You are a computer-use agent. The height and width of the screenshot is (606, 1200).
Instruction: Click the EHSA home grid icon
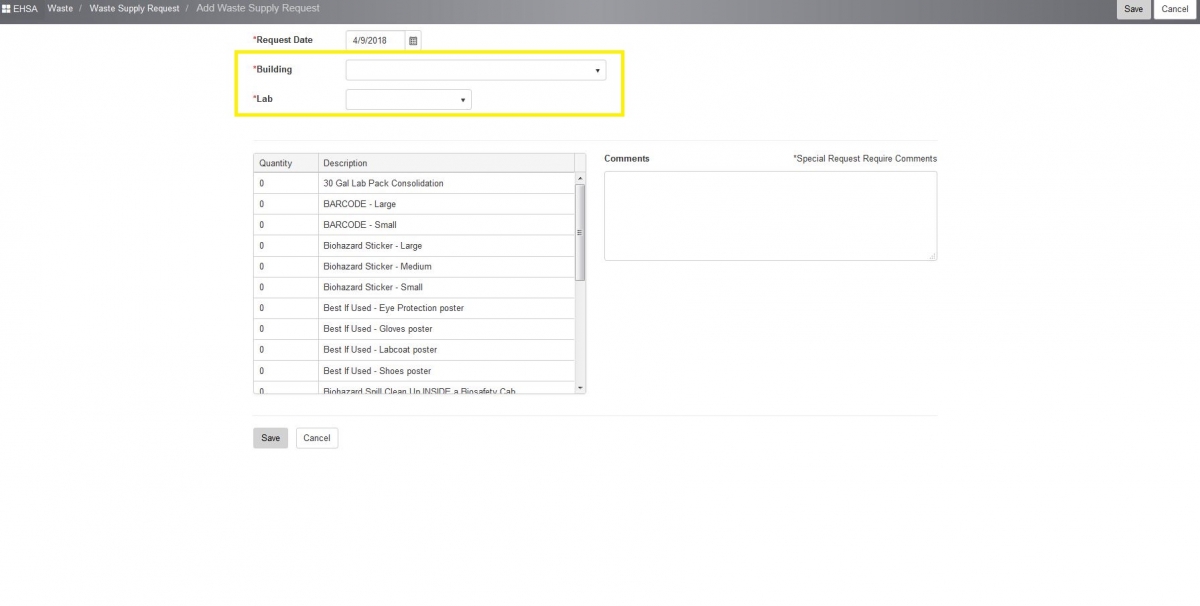6,9
